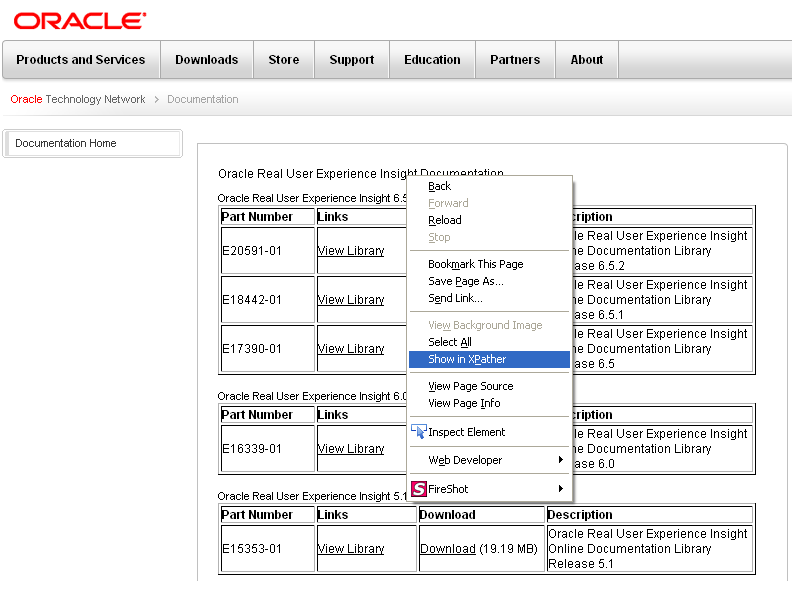
Task: Select part number E18442-01
Action: (x=252, y=300)
